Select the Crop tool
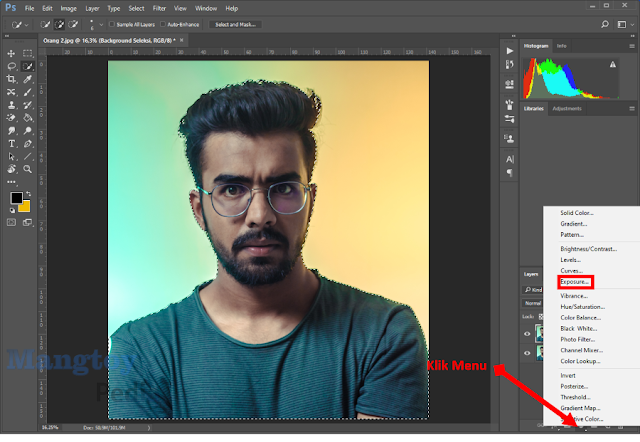The height and width of the screenshot is (442, 640). pos(11,79)
